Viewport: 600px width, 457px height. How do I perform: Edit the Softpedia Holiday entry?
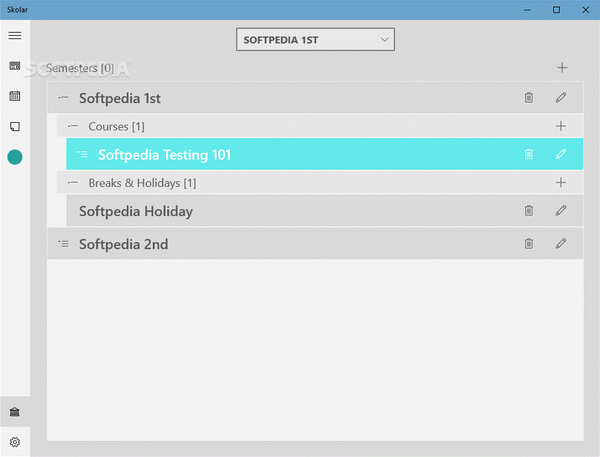click(x=561, y=210)
